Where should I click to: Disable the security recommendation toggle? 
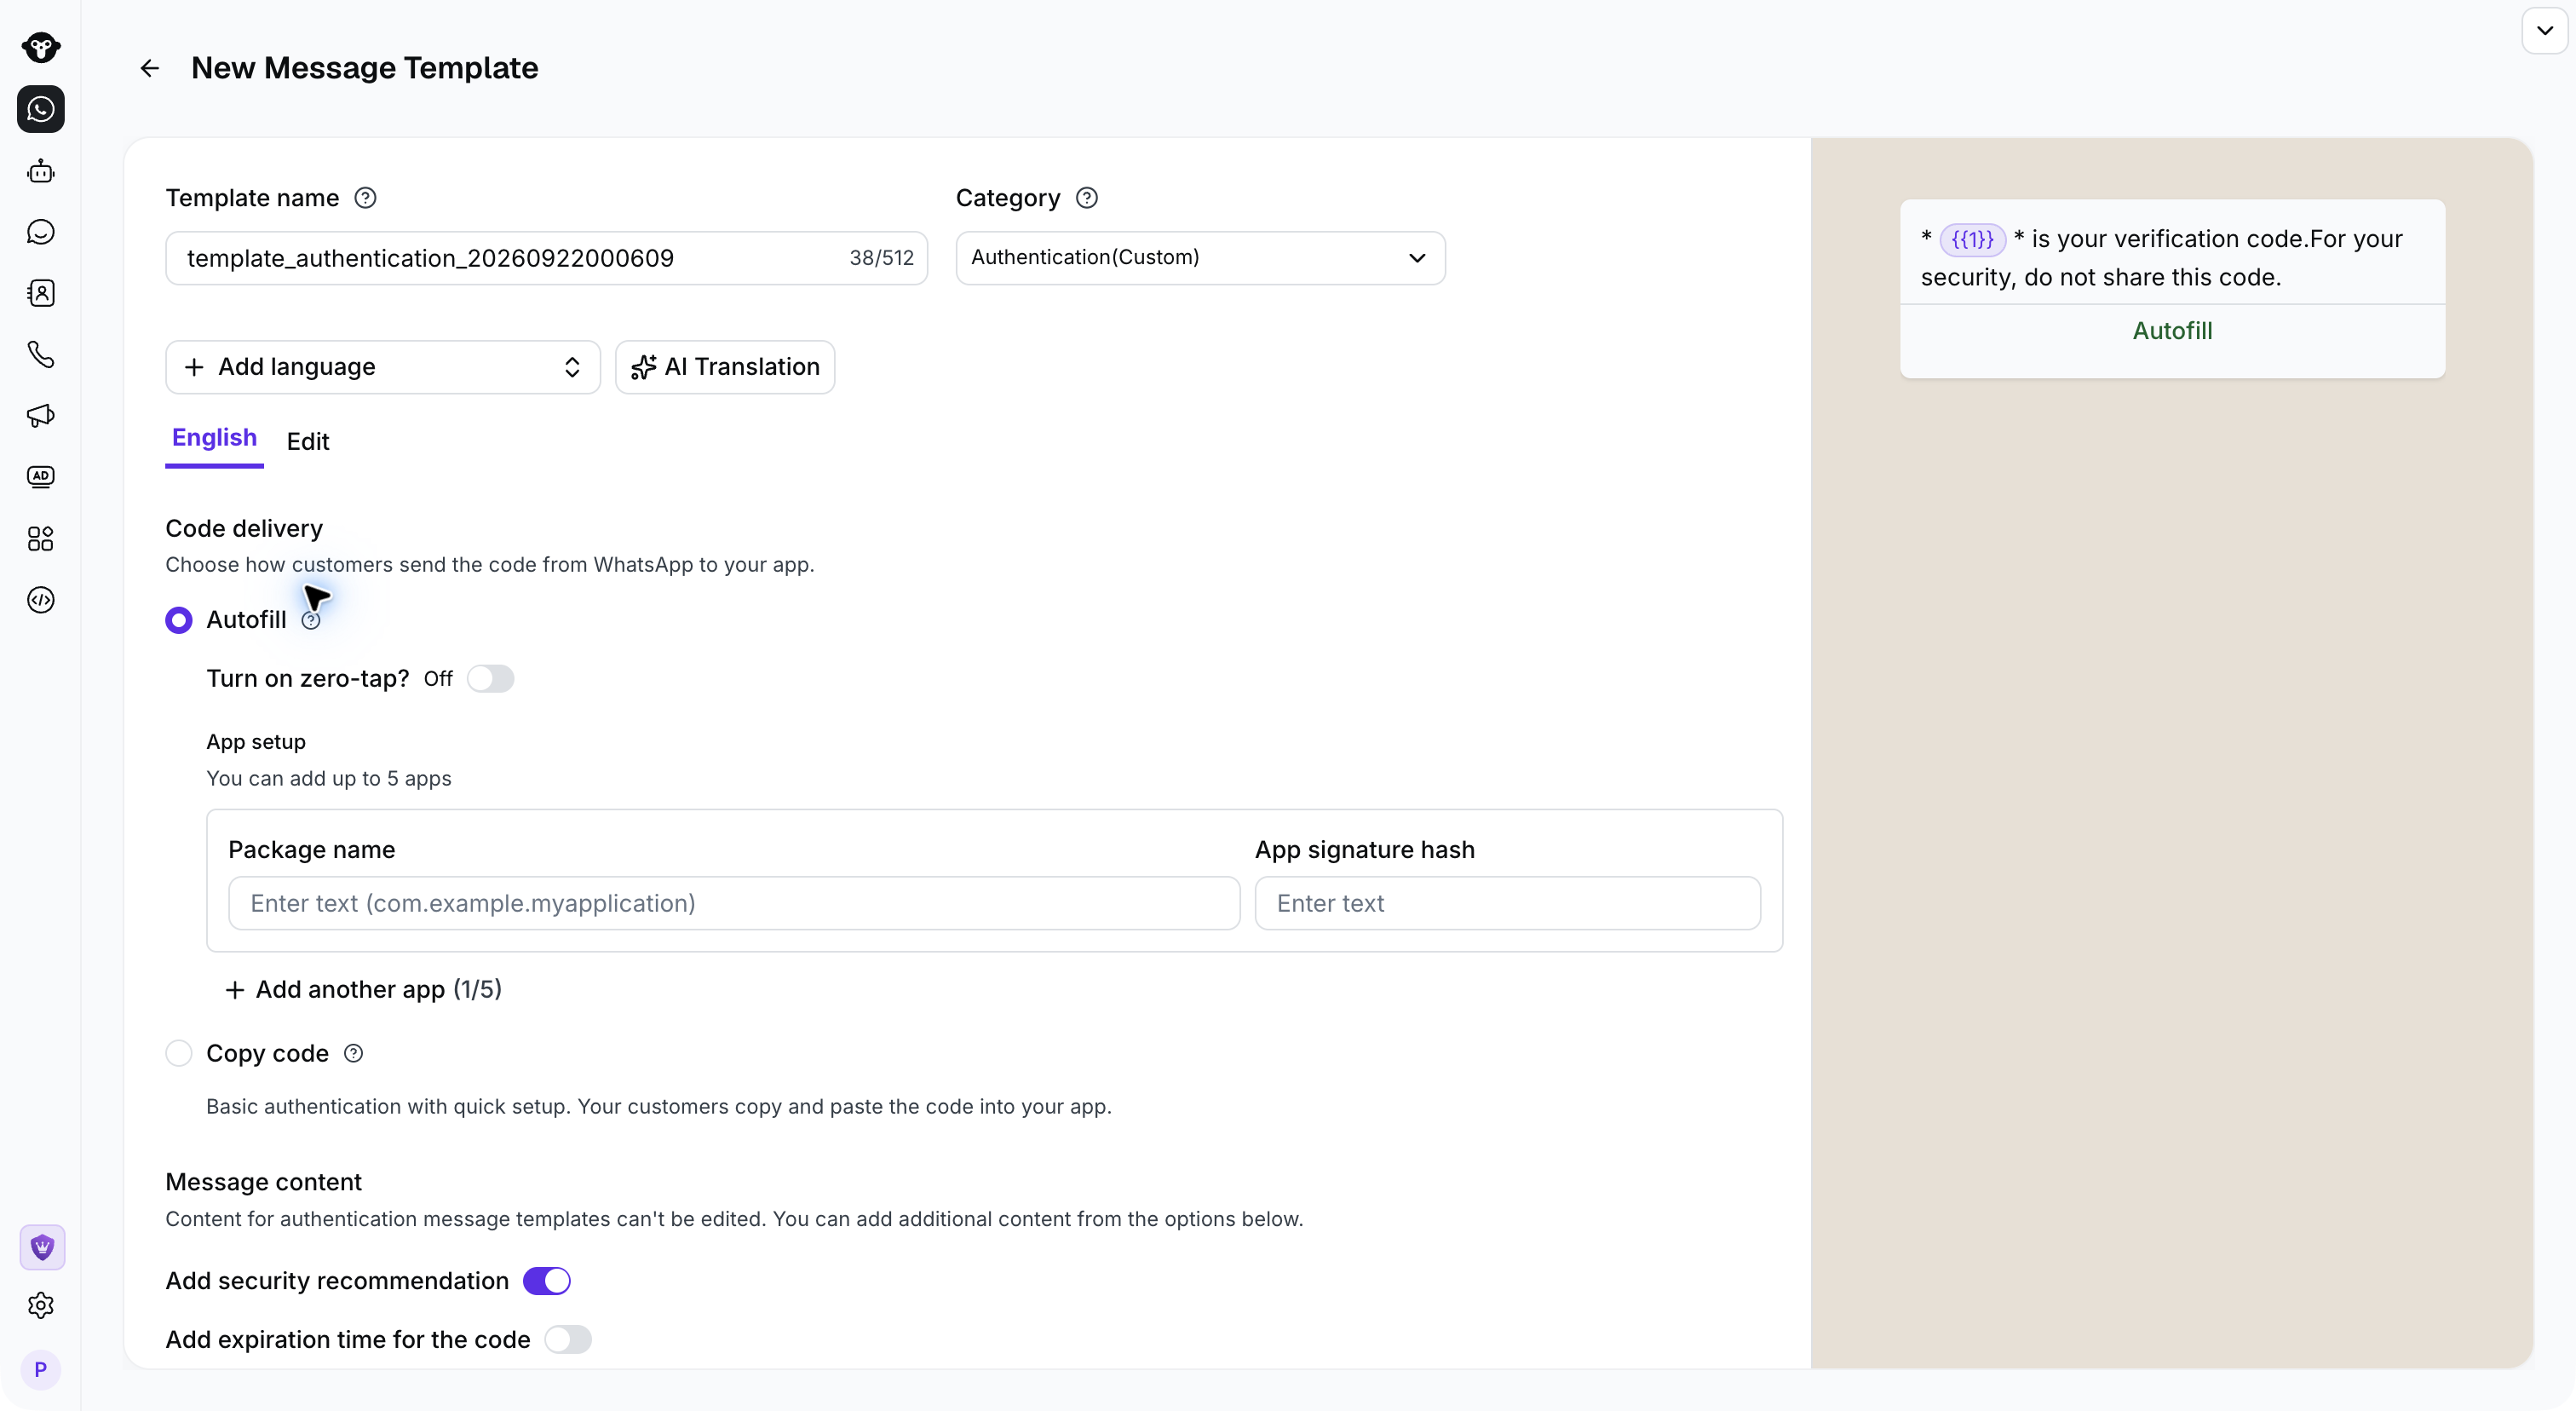tap(547, 1281)
